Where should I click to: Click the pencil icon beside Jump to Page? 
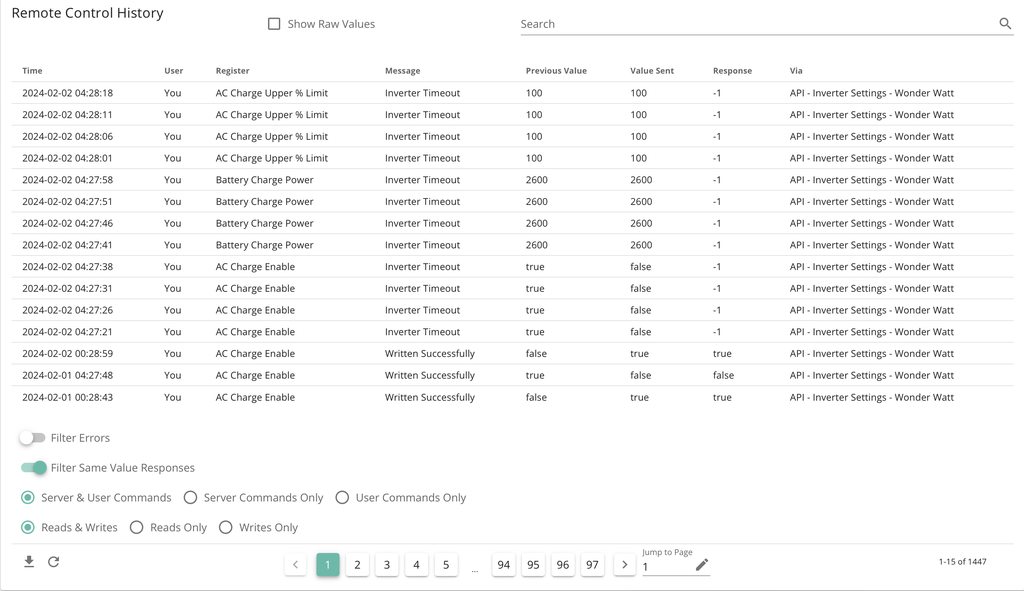(702, 565)
